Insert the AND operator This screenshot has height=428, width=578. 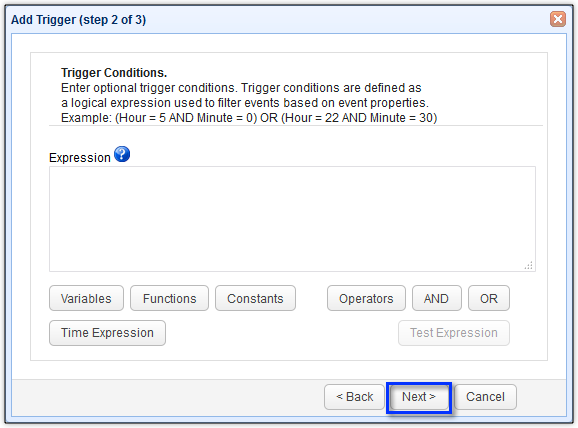click(x=436, y=298)
